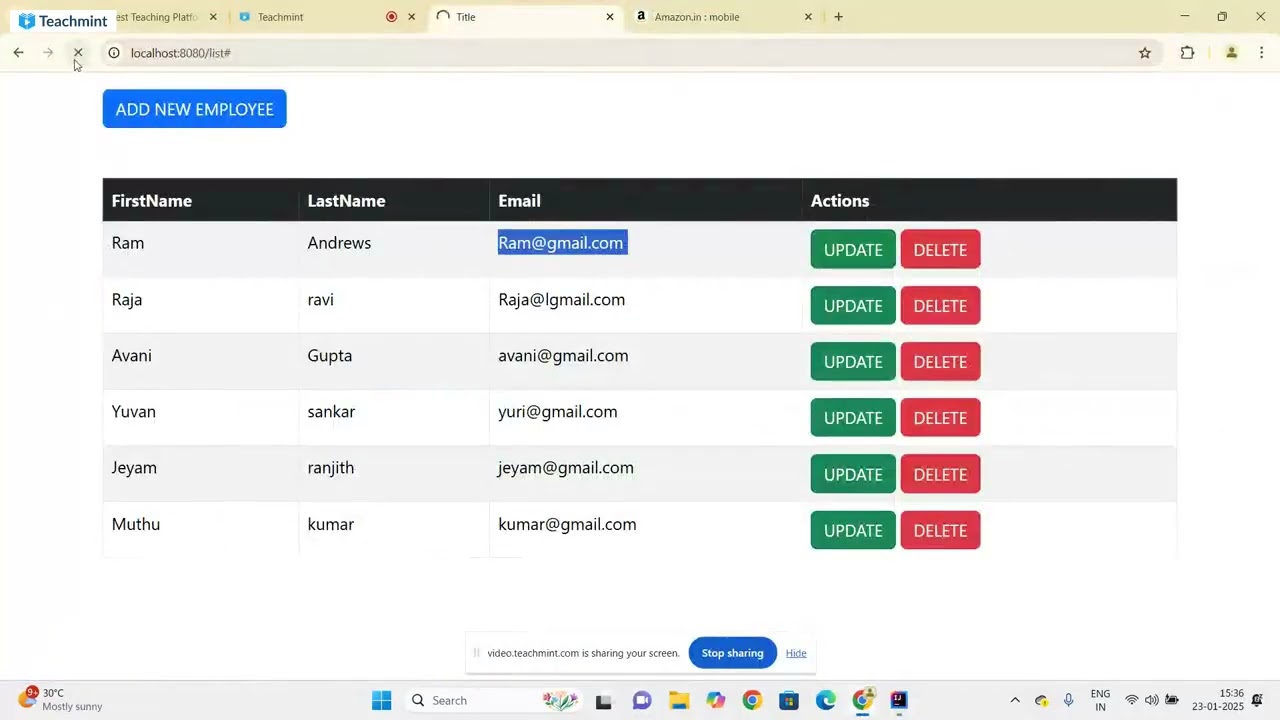Click the address bar URL
Screen dimensions: 1280x720
(181, 53)
